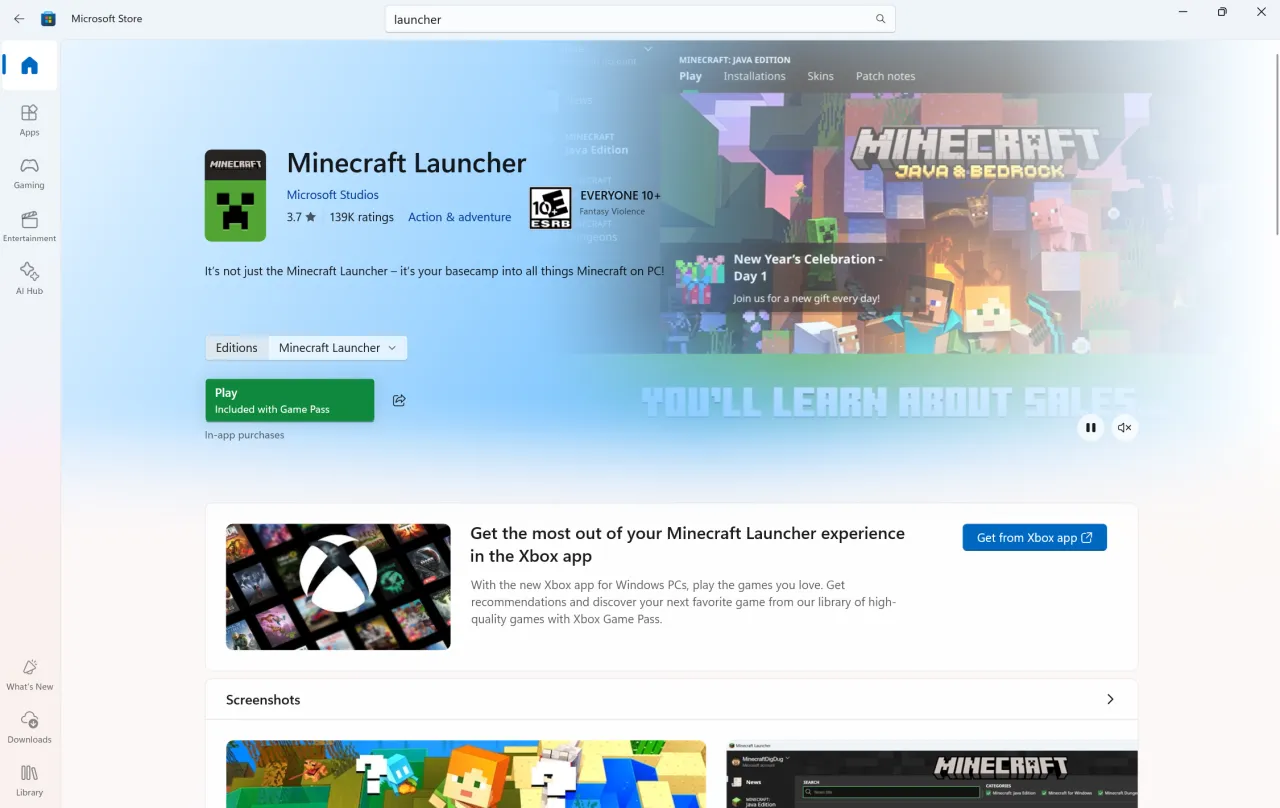Image resolution: width=1280 pixels, height=808 pixels.
Task: Open the Gaming section in the sidebar
Action: coord(29,173)
